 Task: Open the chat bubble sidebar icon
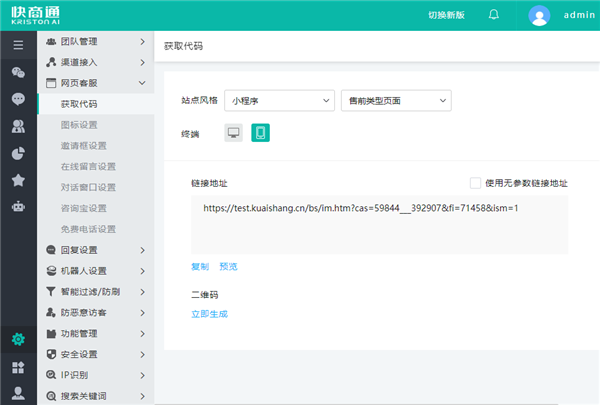tap(18, 99)
